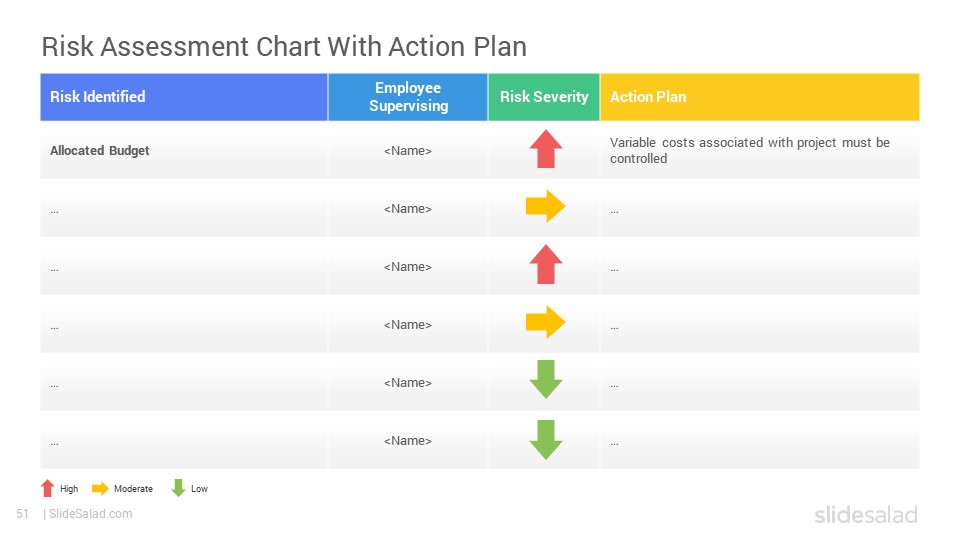Click the yellow Moderate legend arrow icon
Image resolution: width=960 pixels, height=540 pixels.
pos(100,489)
